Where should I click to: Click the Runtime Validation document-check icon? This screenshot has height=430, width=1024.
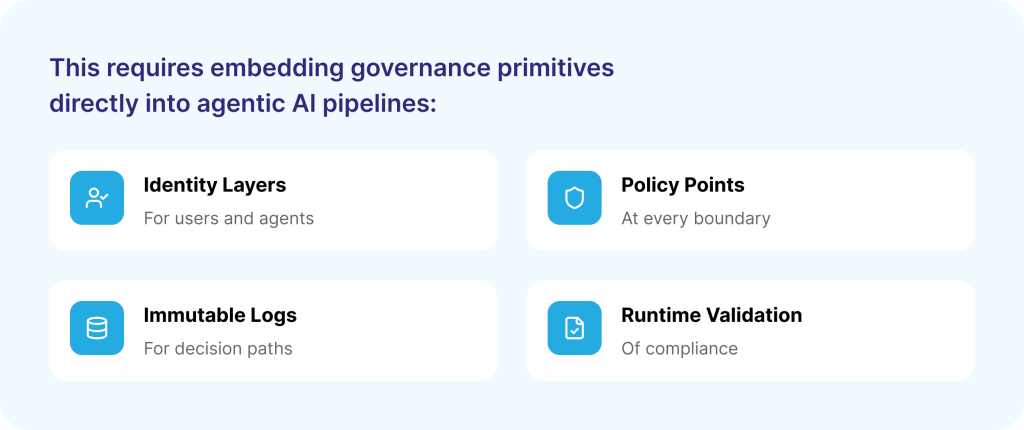pos(574,328)
